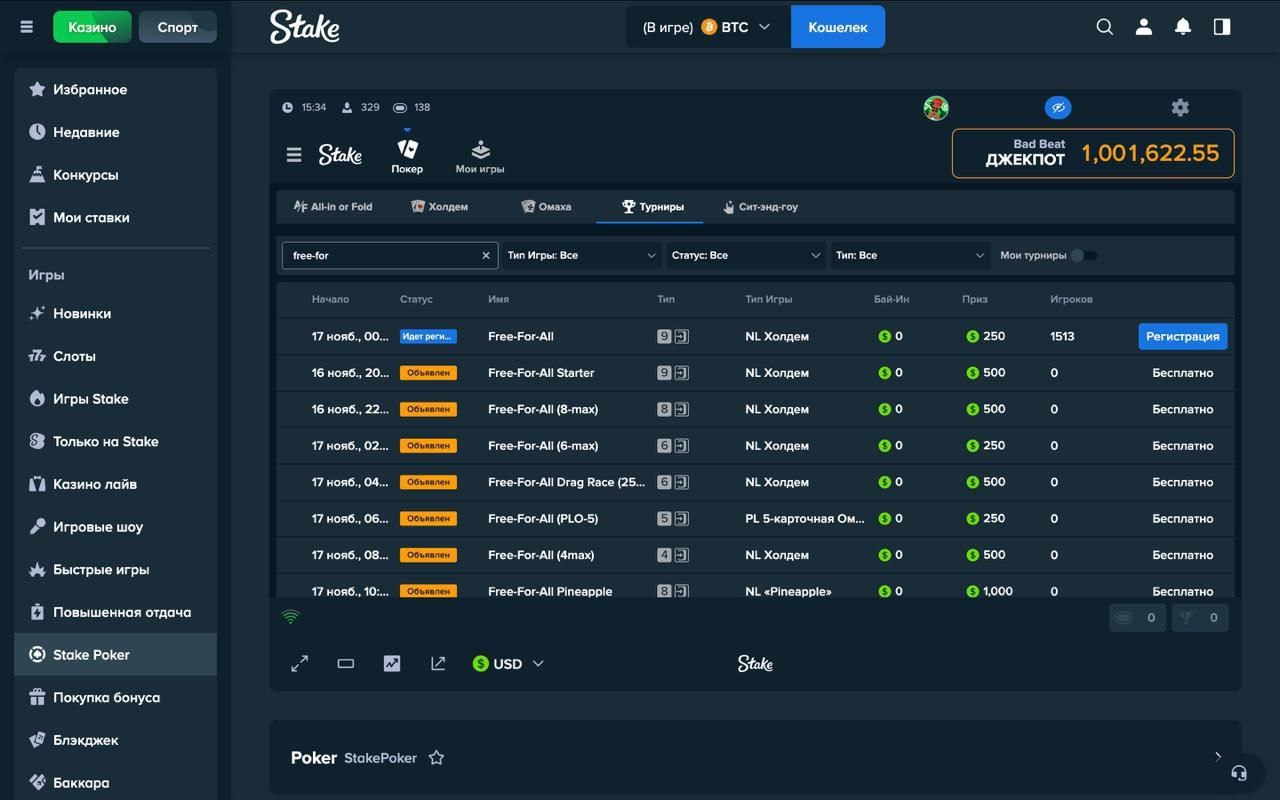The width and height of the screenshot is (1280, 800).
Task: Click the Регистрация button for Free-For-All
Action: [x=1182, y=336]
